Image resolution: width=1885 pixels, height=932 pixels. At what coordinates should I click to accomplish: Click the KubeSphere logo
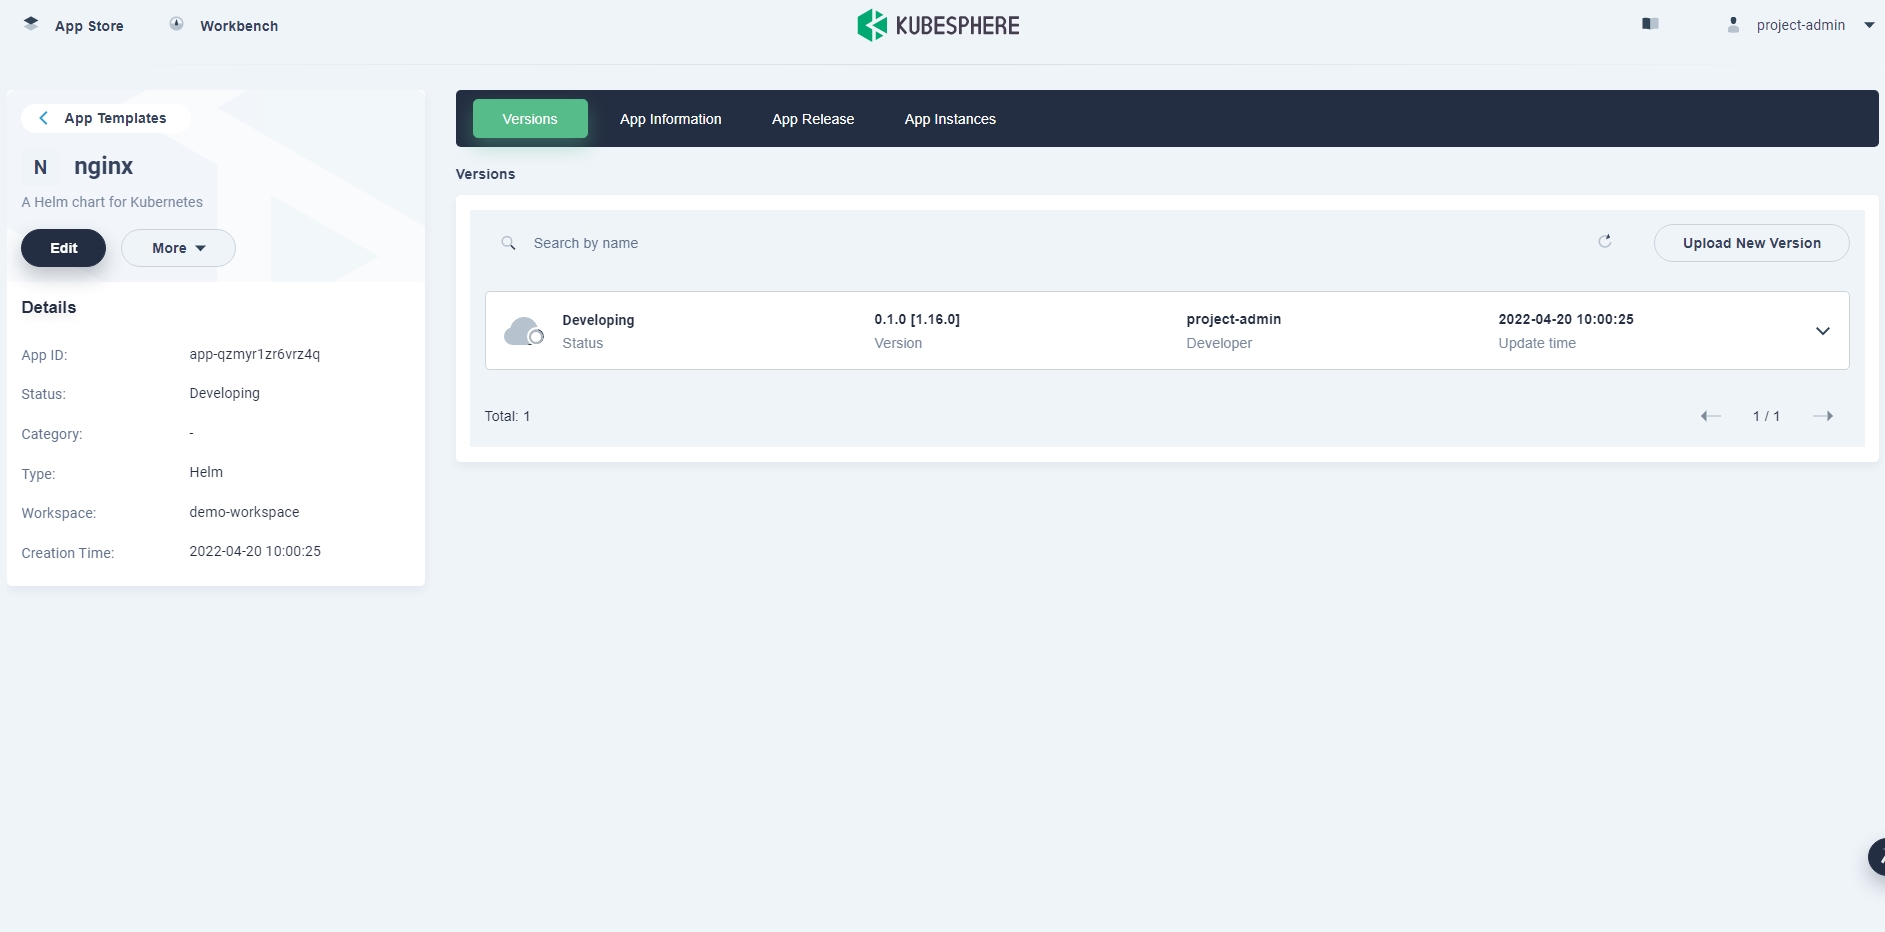(938, 25)
